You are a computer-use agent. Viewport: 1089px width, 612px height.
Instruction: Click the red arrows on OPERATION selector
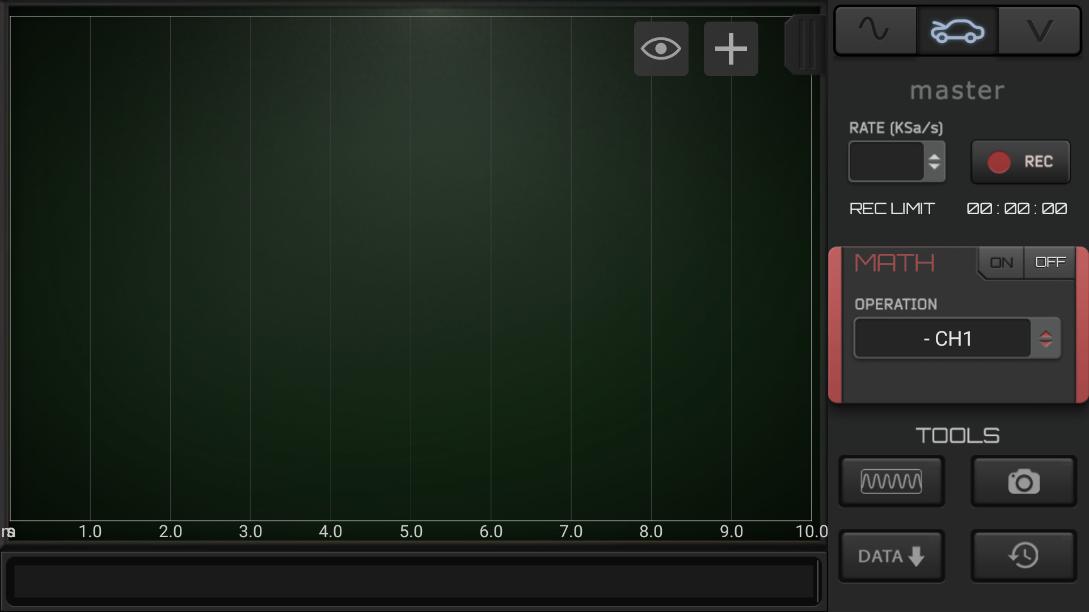point(1046,339)
